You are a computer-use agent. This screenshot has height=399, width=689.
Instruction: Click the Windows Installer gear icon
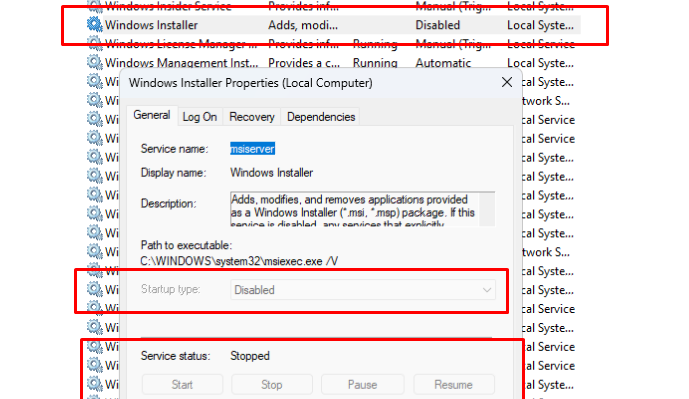click(94, 25)
